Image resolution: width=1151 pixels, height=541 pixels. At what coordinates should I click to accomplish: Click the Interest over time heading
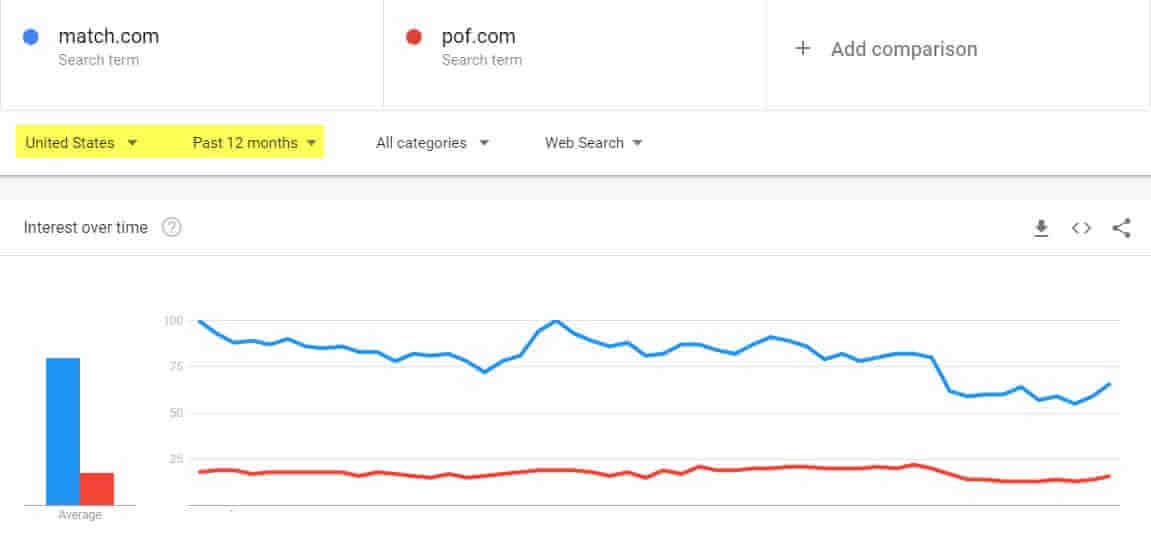point(85,228)
